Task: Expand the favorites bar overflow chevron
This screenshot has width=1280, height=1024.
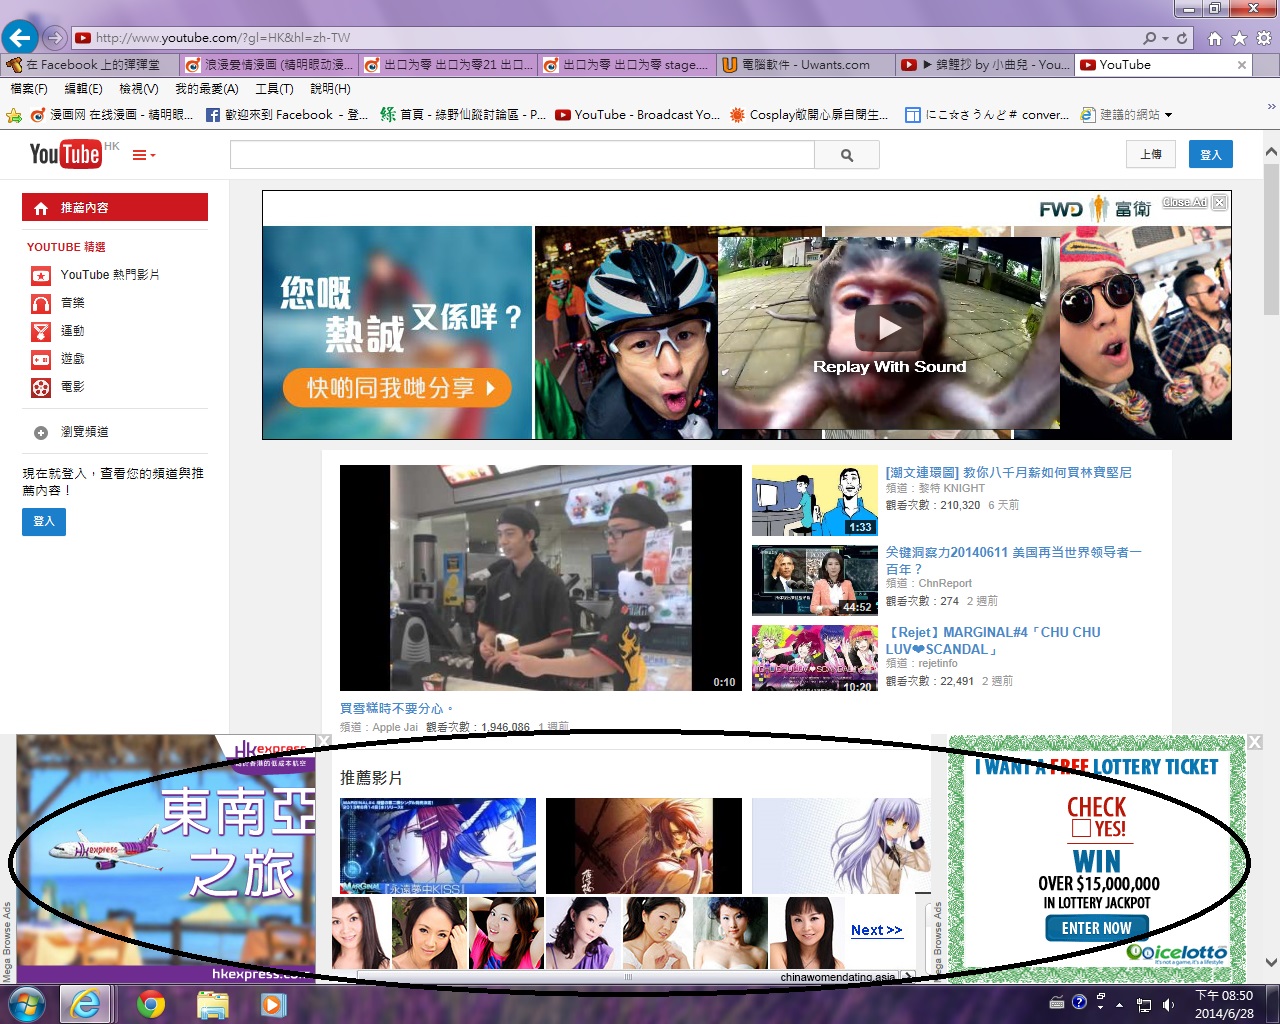Action: click(1271, 106)
